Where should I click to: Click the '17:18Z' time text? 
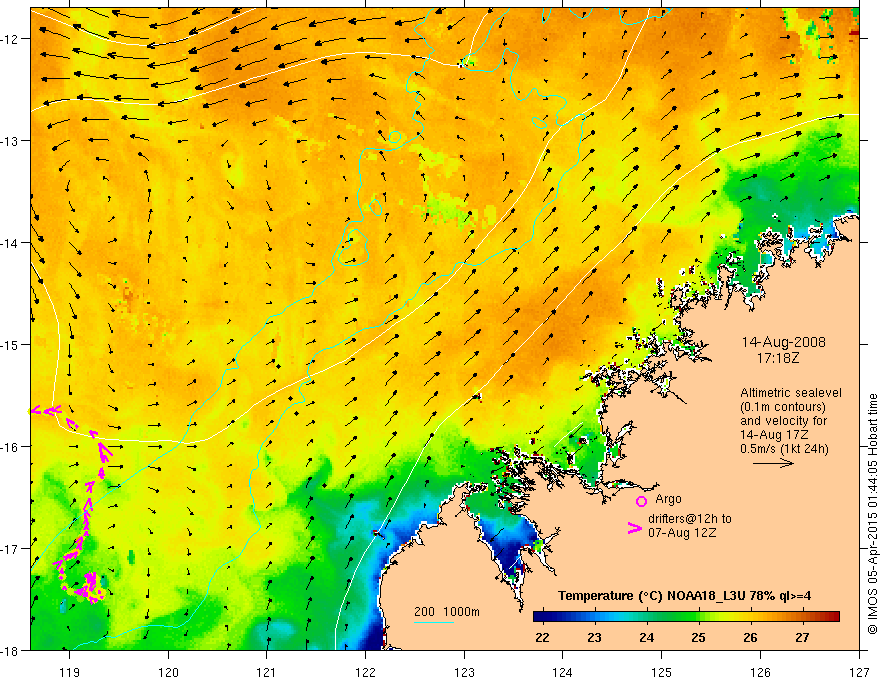click(778, 357)
